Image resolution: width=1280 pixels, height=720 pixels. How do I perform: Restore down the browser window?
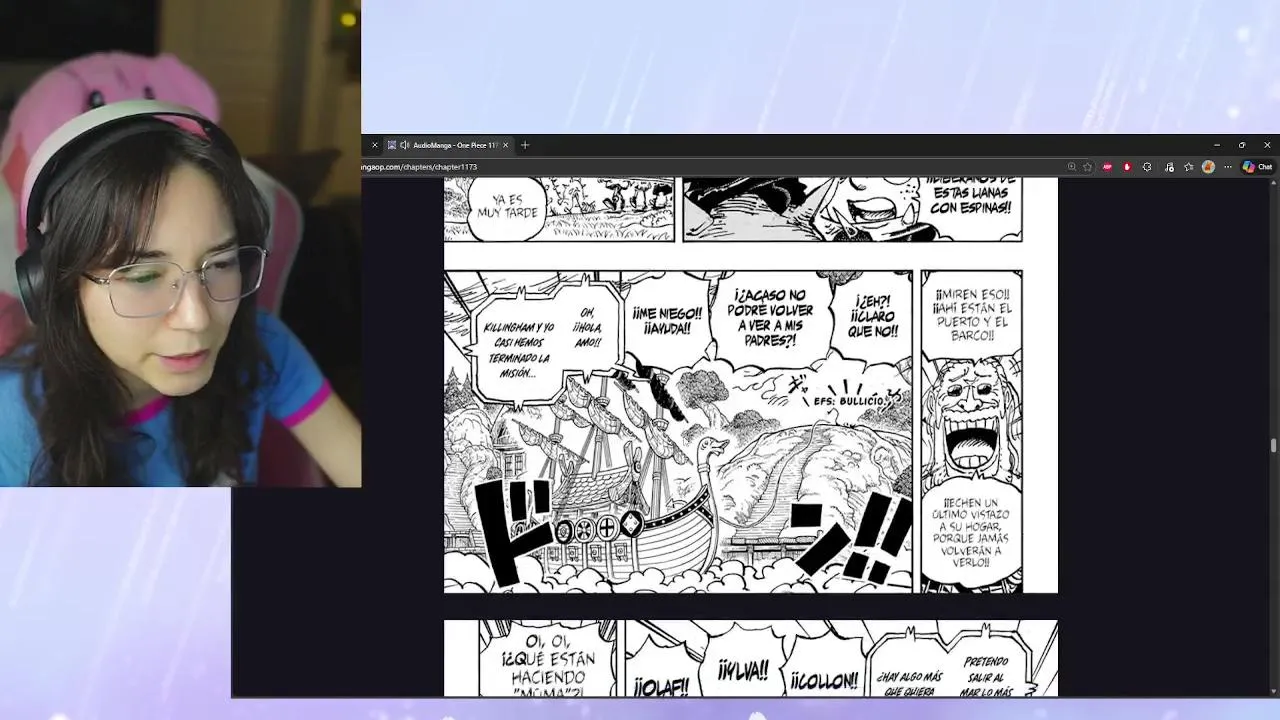click(1242, 145)
